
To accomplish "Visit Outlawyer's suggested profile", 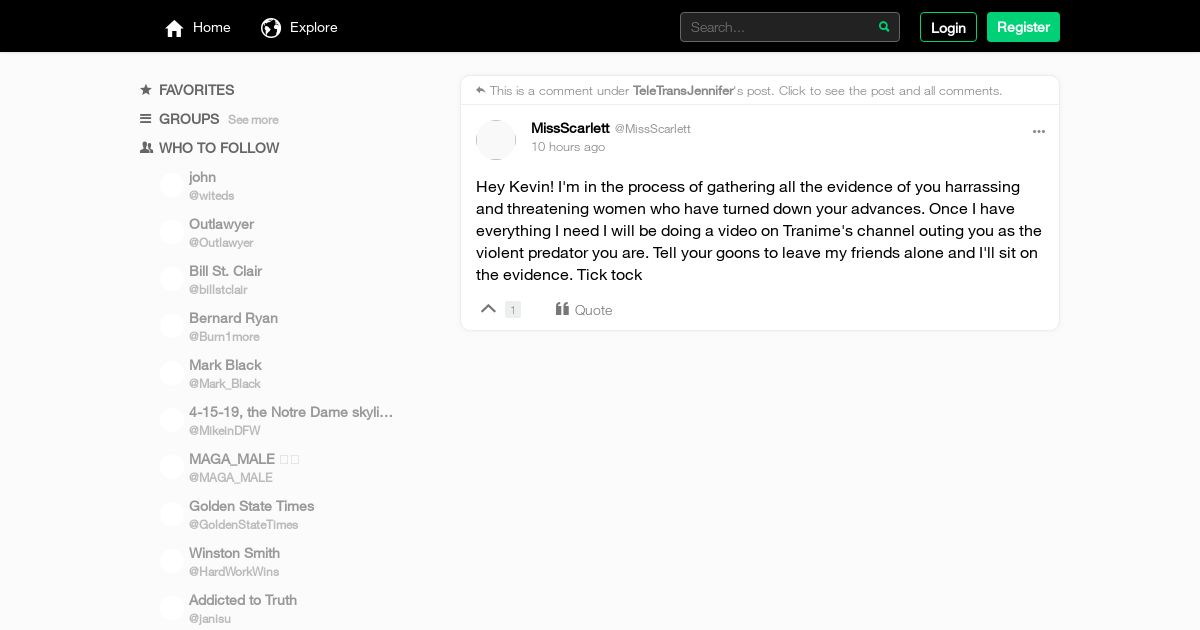I will tap(221, 224).
